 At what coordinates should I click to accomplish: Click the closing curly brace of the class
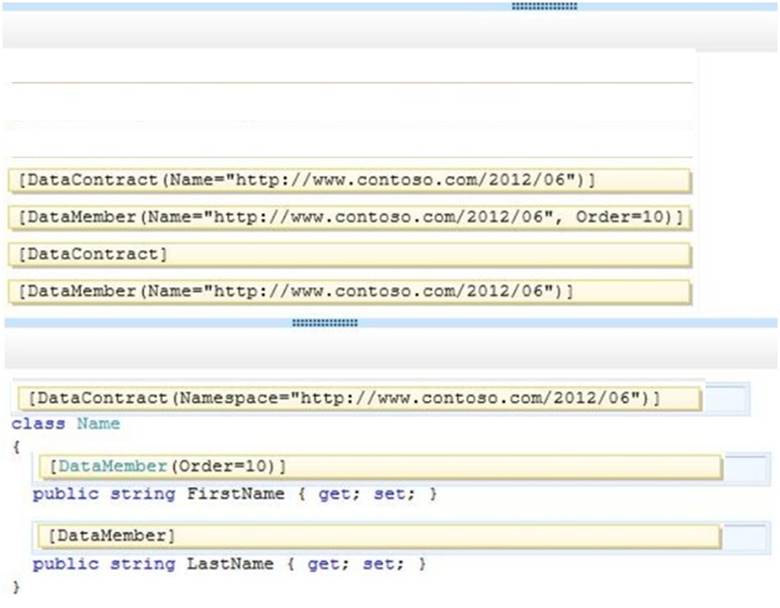pos(15,587)
